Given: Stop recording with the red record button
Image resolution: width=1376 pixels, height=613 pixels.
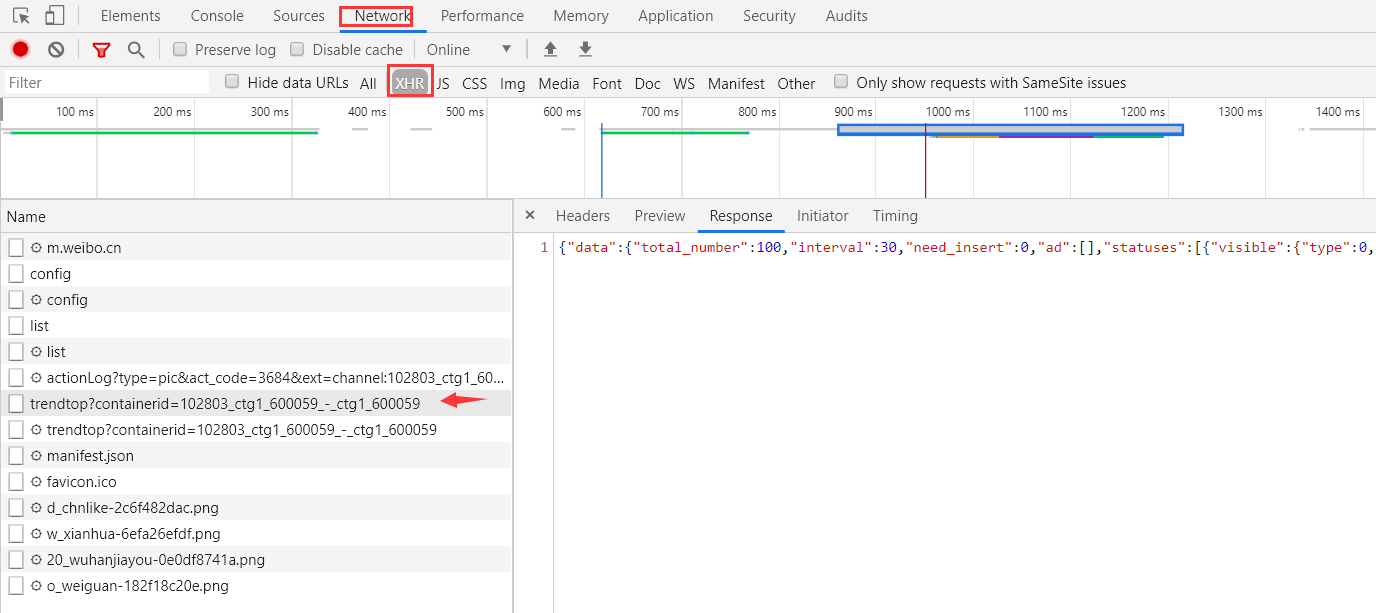Looking at the screenshot, I should pyautogui.click(x=21, y=49).
